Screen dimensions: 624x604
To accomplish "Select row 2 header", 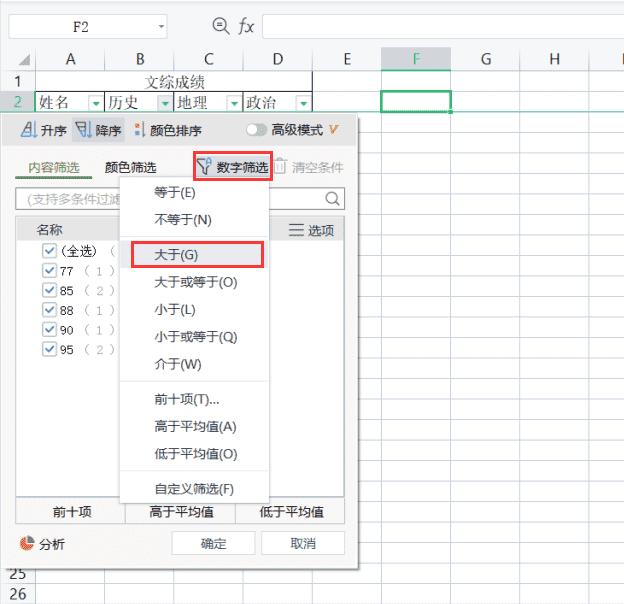I will (18, 102).
